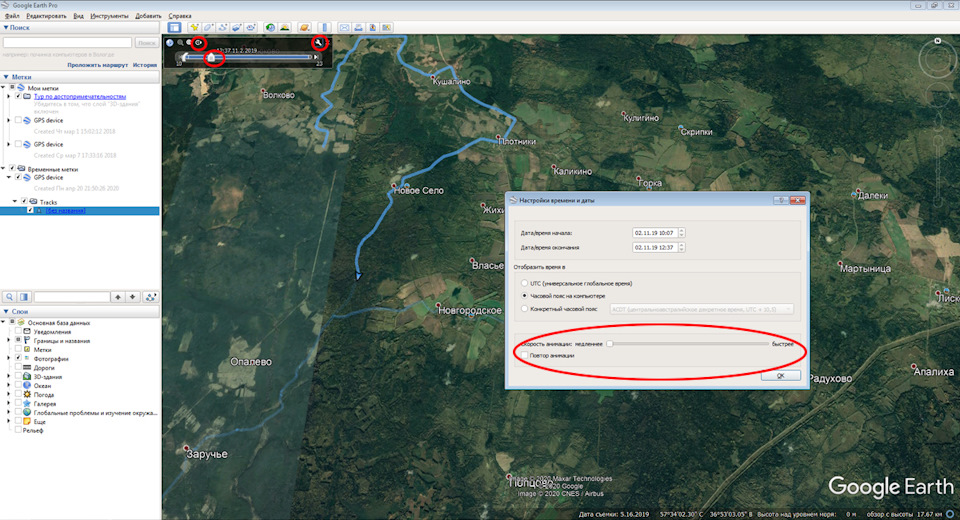Open the 'Редактировать' menu
960x520 pixels.
47,16
